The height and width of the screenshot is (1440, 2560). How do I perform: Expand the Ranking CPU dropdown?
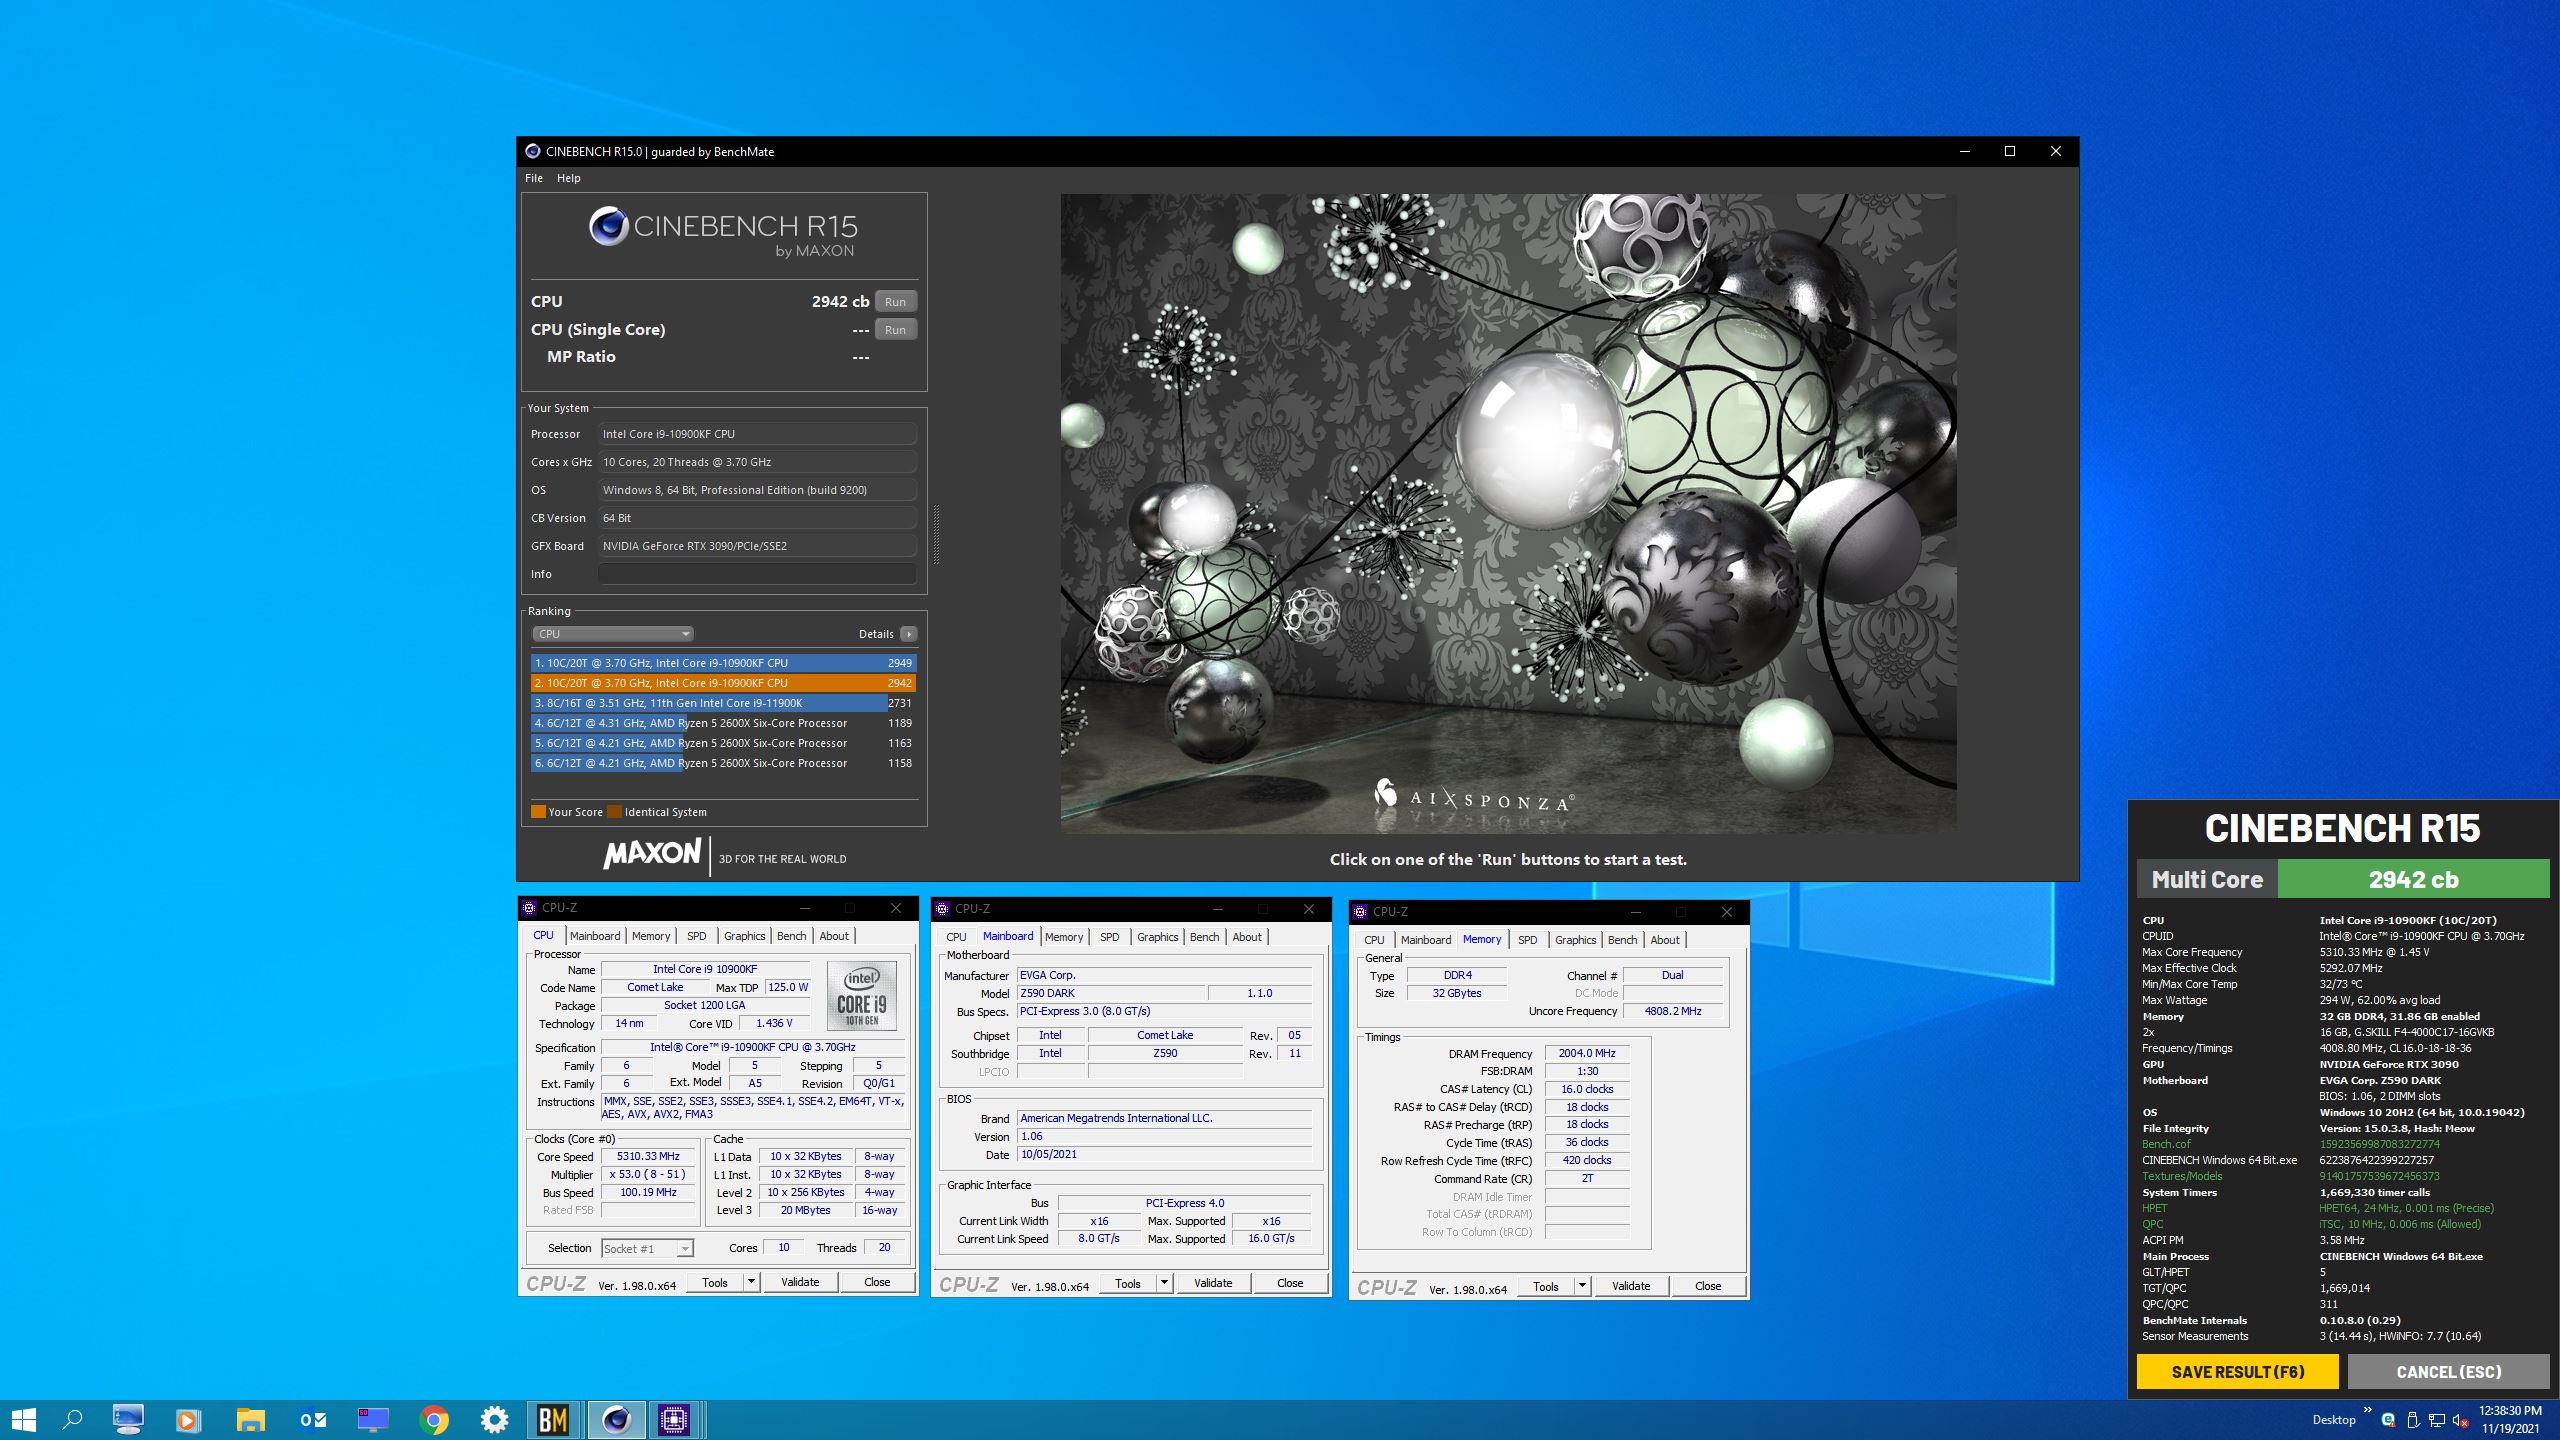click(613, 634)
